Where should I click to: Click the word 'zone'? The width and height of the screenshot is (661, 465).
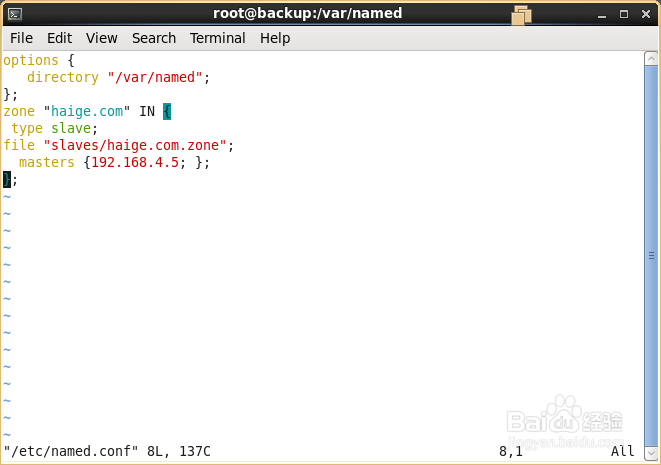[x=19, y=111]
